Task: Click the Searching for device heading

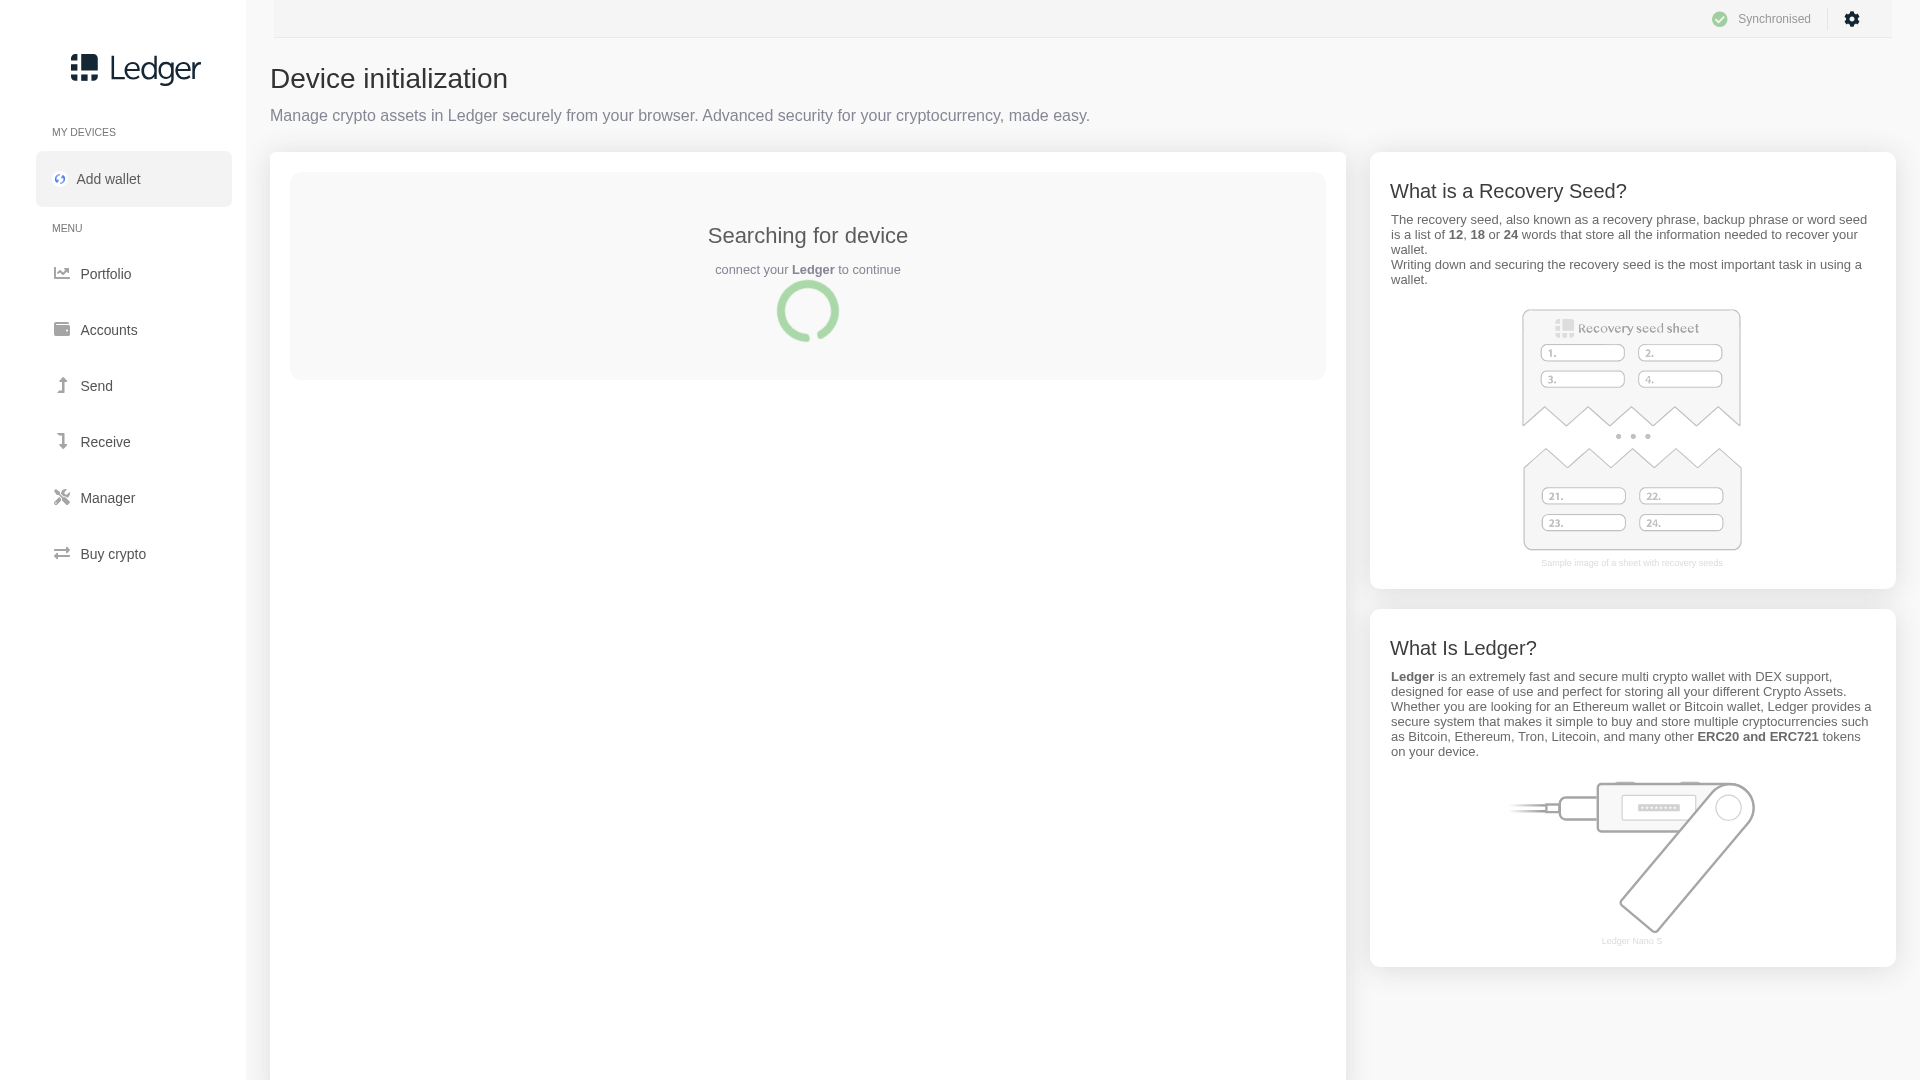Action: [808, 236]
